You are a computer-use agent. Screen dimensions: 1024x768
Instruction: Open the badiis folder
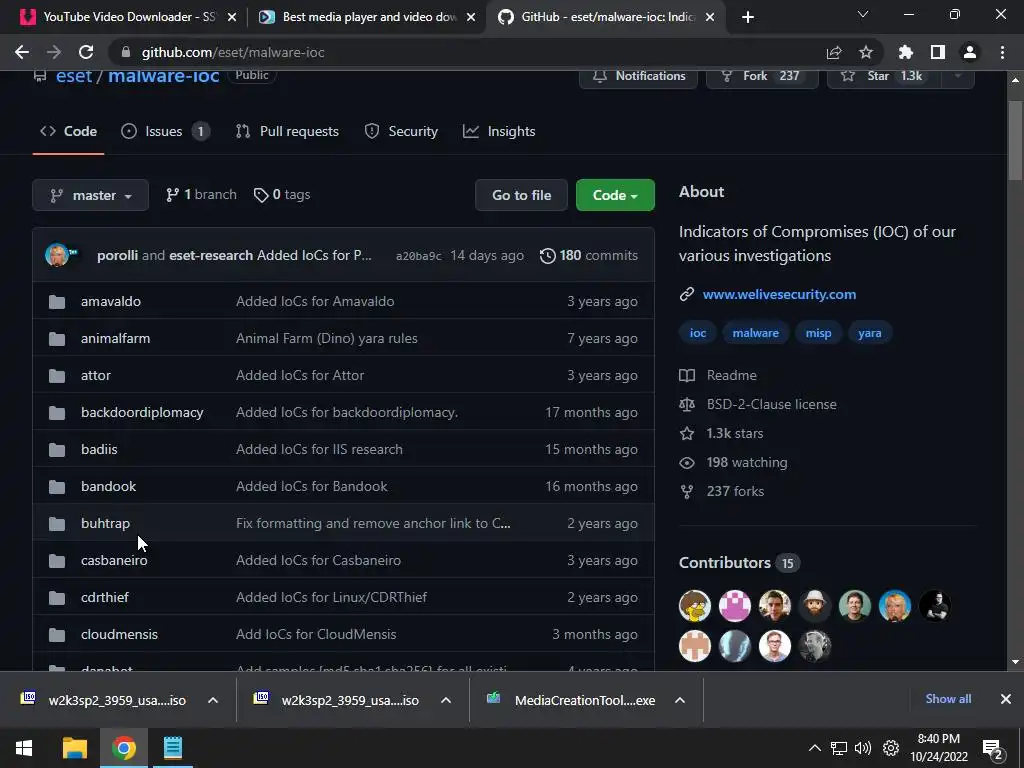99,449
